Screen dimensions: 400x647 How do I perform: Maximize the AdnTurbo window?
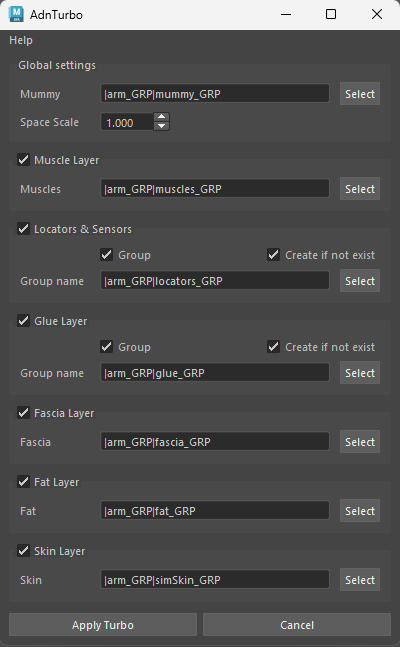pos(331,14)
